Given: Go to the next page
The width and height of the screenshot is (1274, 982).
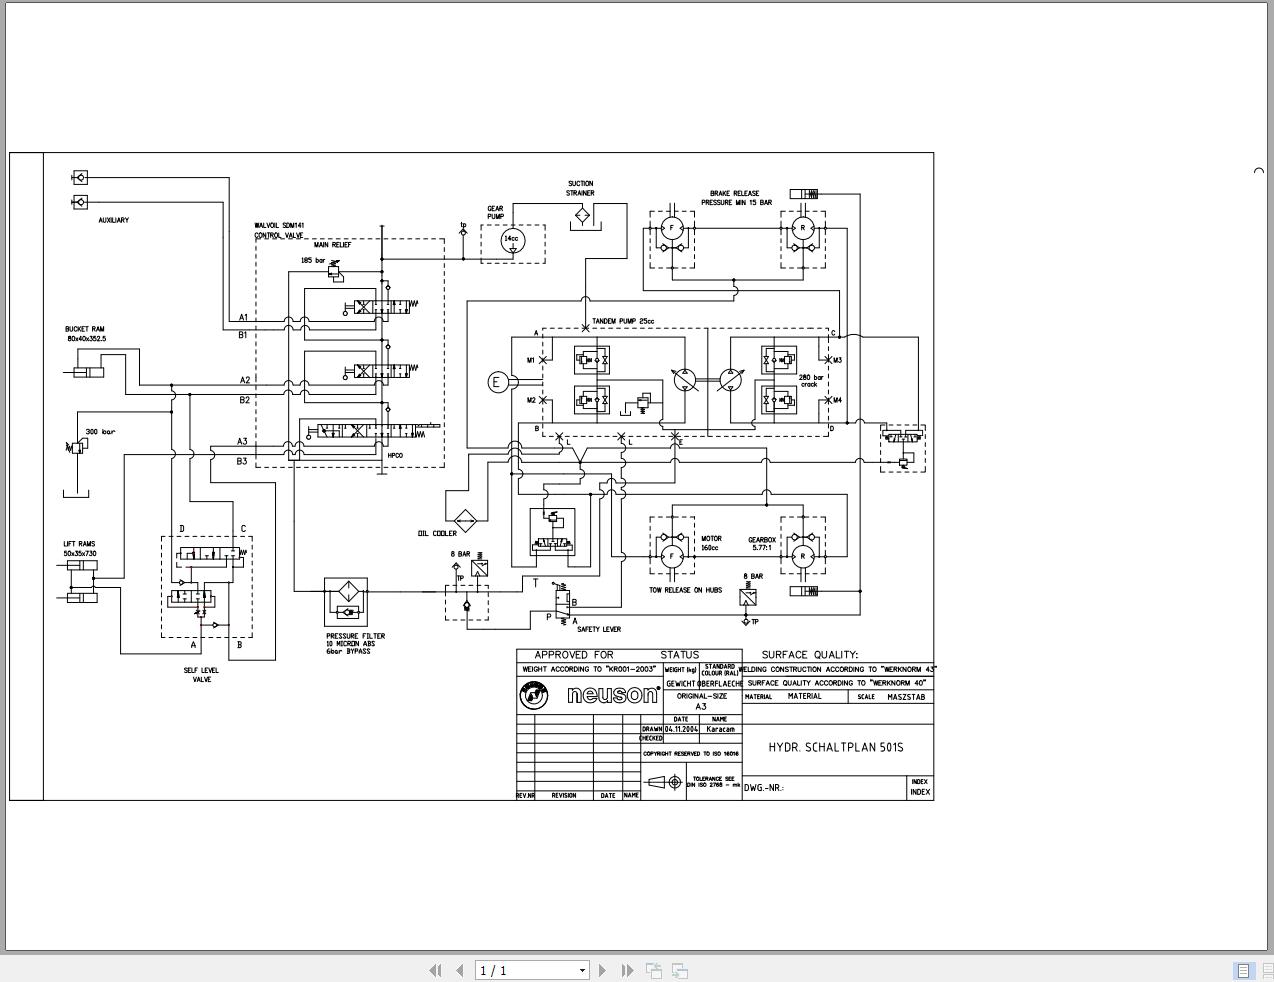Looking at the screenshot, I should (602, 970).
